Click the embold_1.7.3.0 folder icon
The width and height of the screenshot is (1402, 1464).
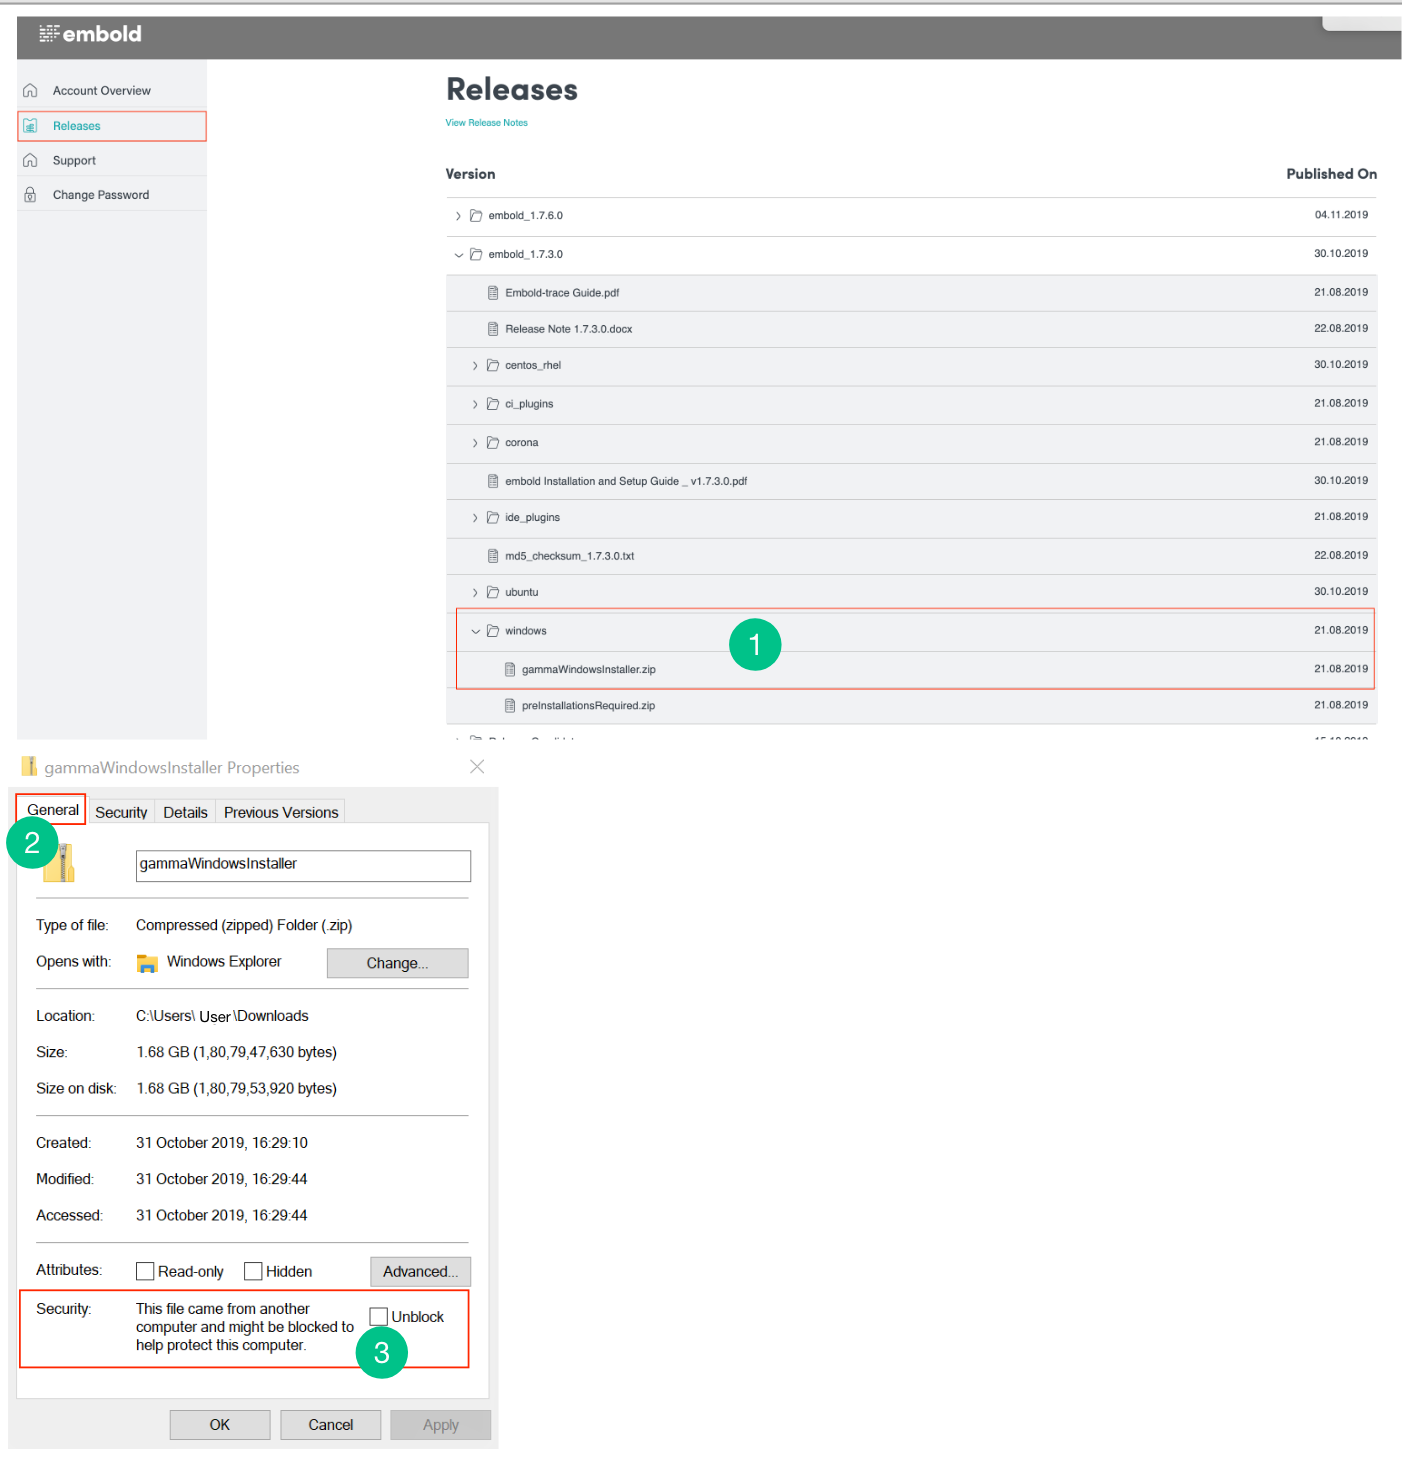(x=476, y=255)
